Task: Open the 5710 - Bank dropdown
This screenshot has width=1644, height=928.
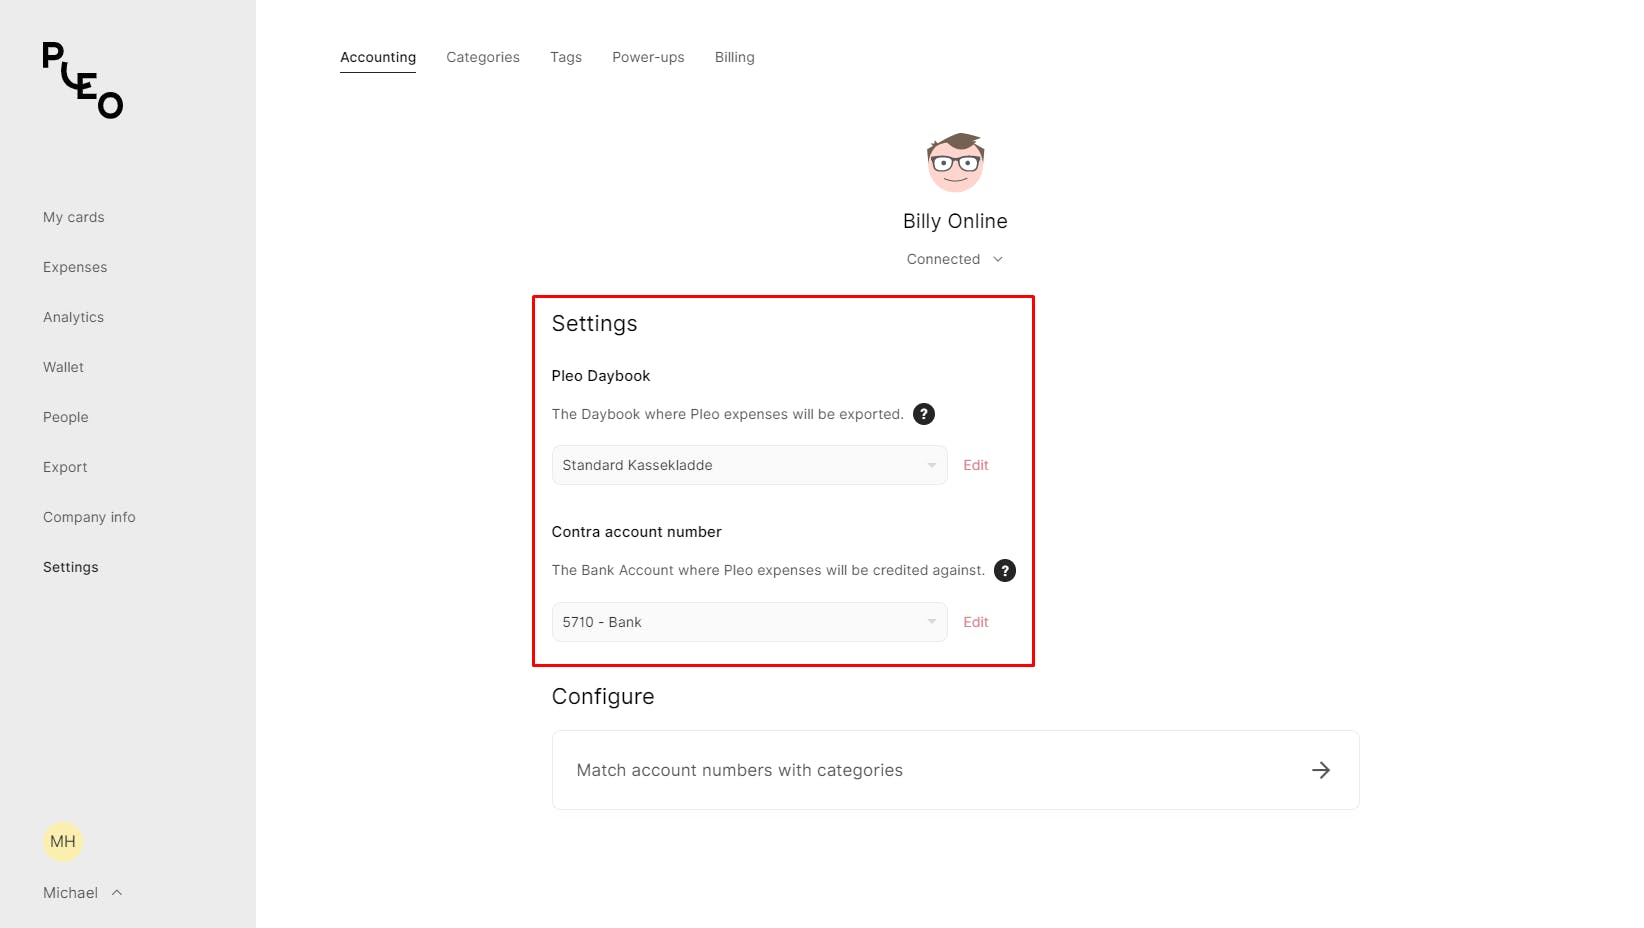Action: (x=749, y=622)
